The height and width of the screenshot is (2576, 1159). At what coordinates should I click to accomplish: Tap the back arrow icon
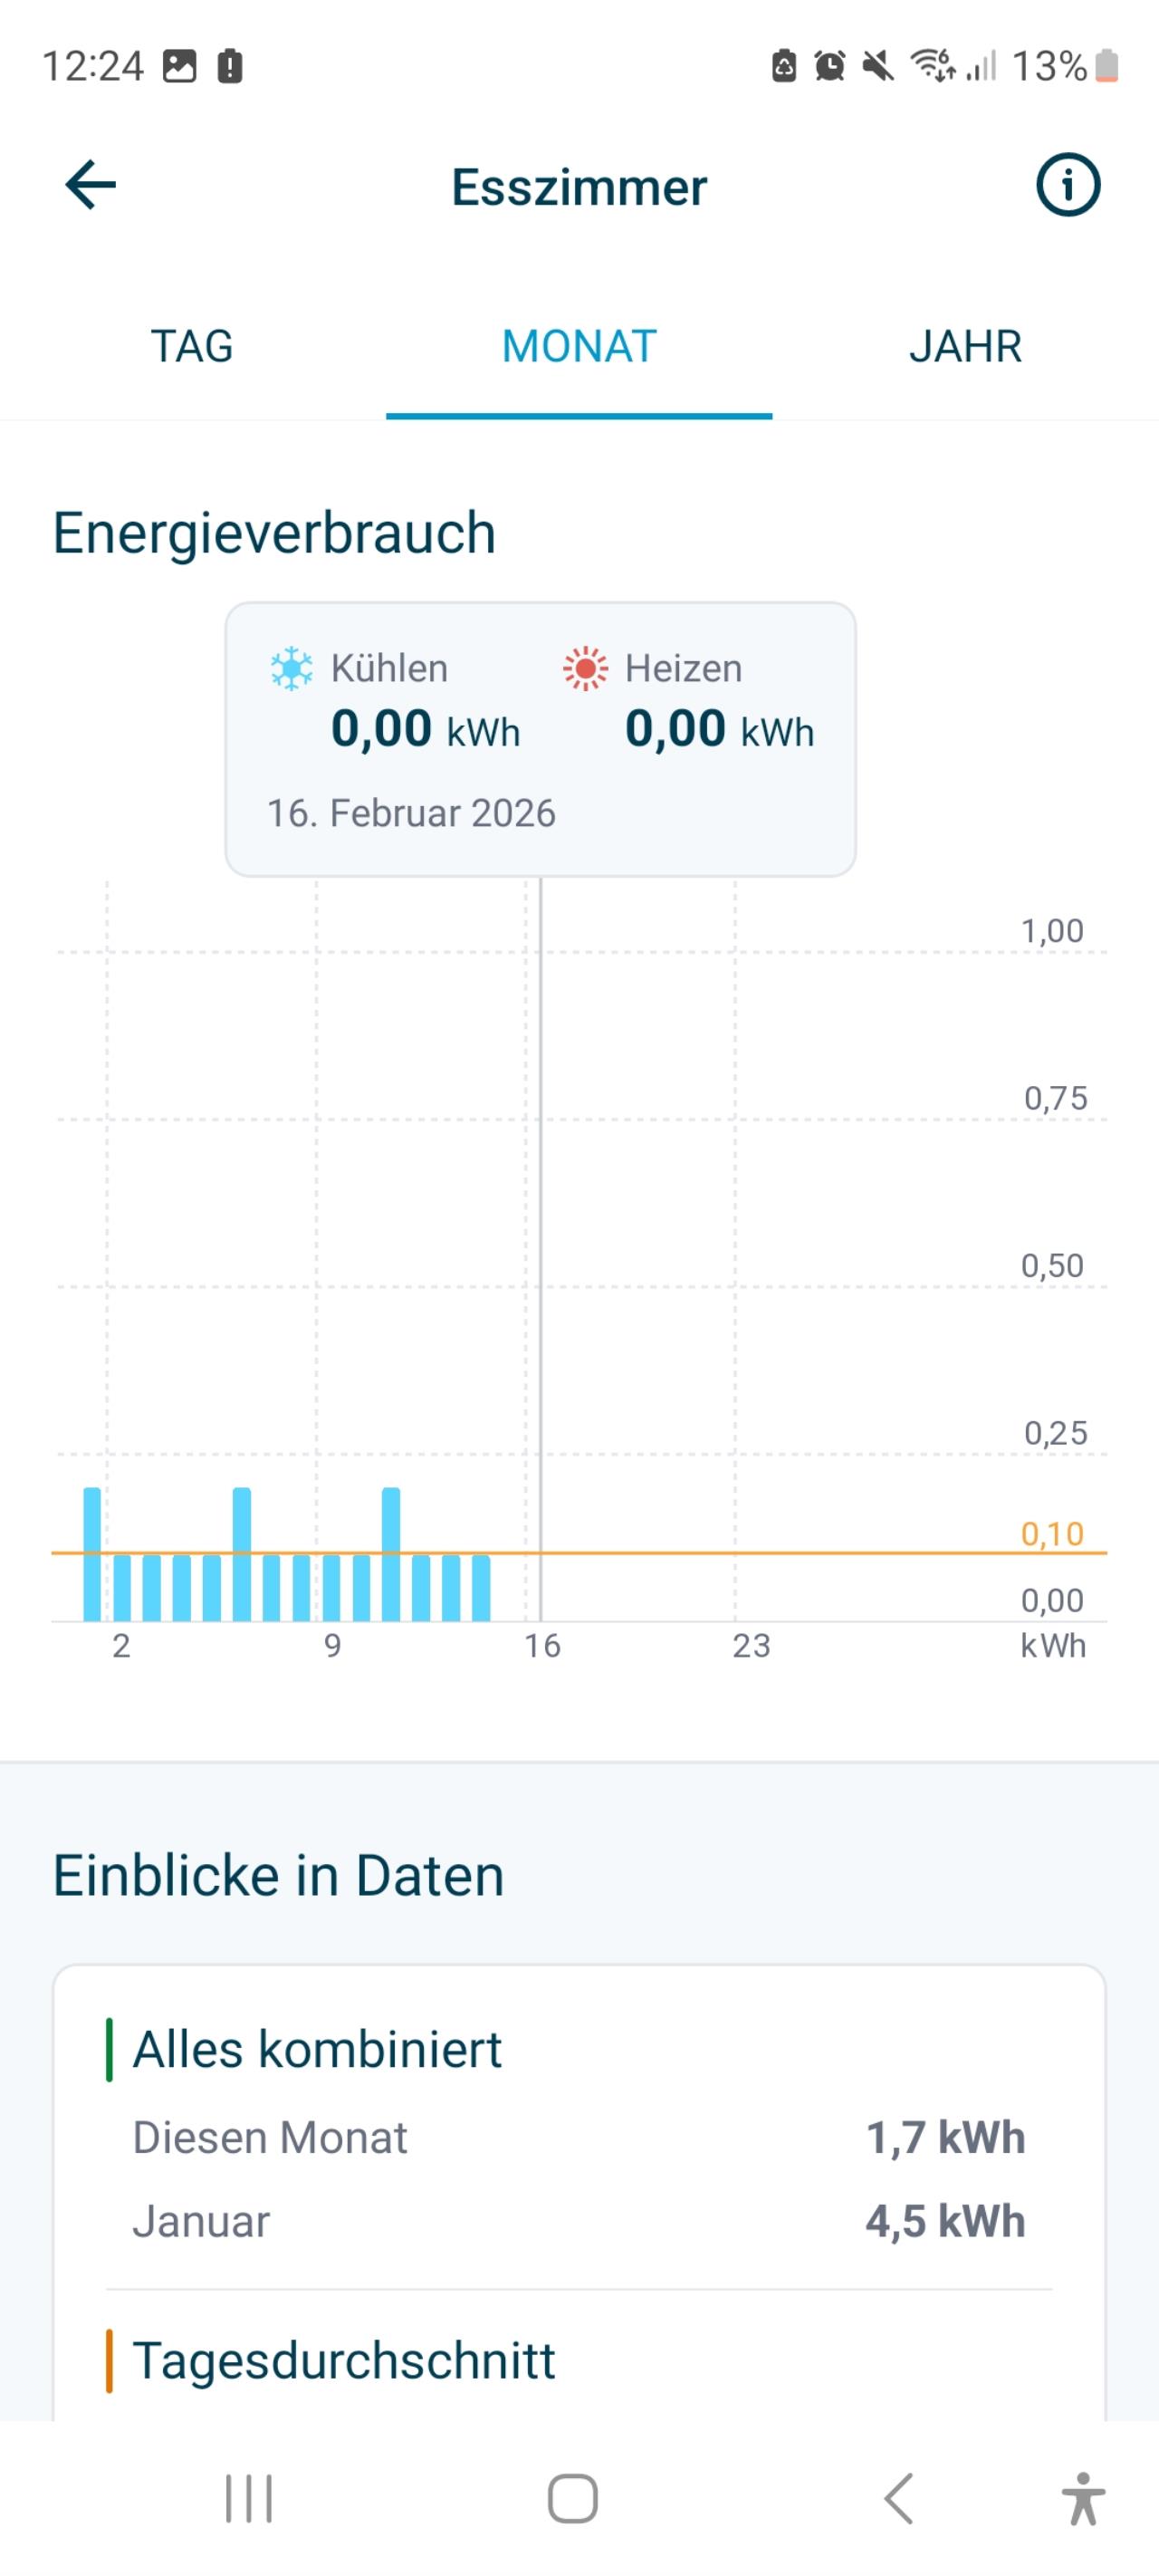tap(90, 186)
